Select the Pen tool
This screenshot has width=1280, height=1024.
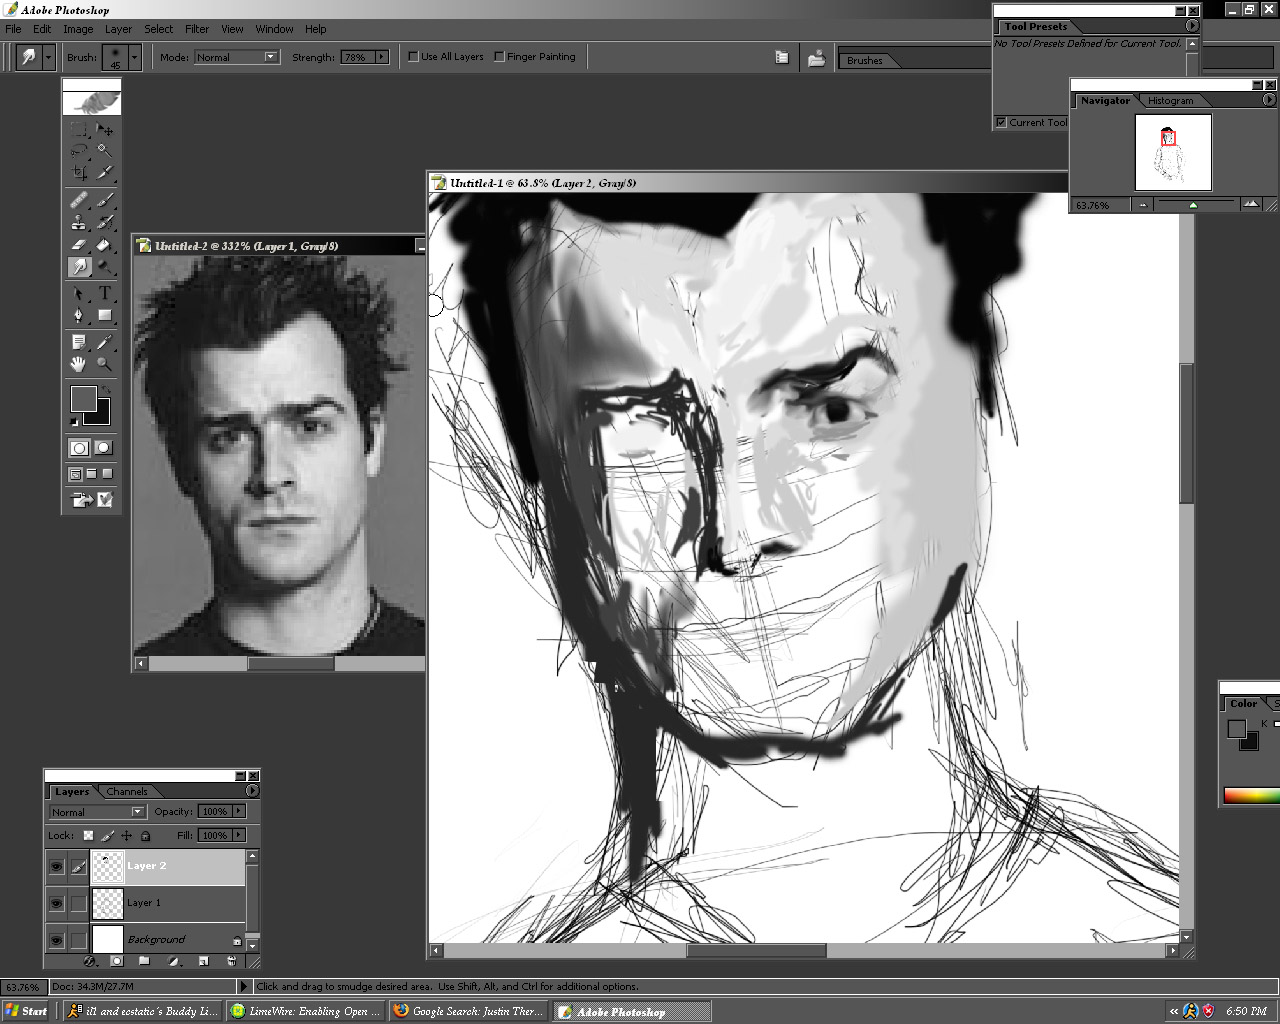click(79, 315)
